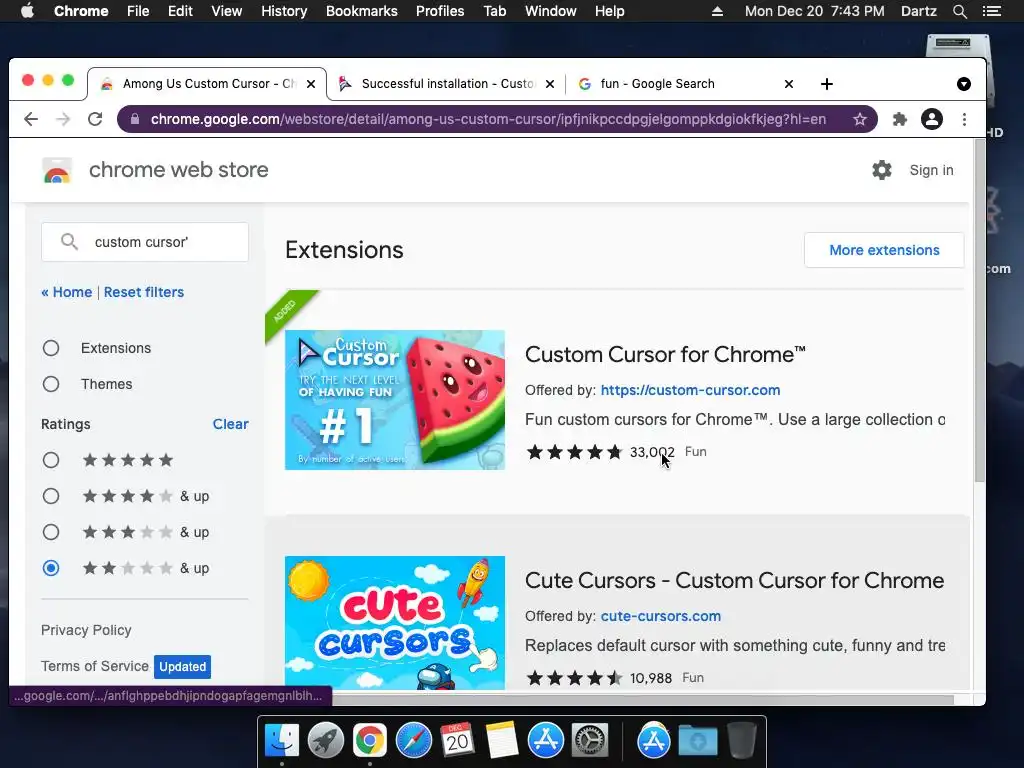Screen dimensions: 1024x768
Task: Select the Themes radio filter
Action: click(x=51, y=384)
